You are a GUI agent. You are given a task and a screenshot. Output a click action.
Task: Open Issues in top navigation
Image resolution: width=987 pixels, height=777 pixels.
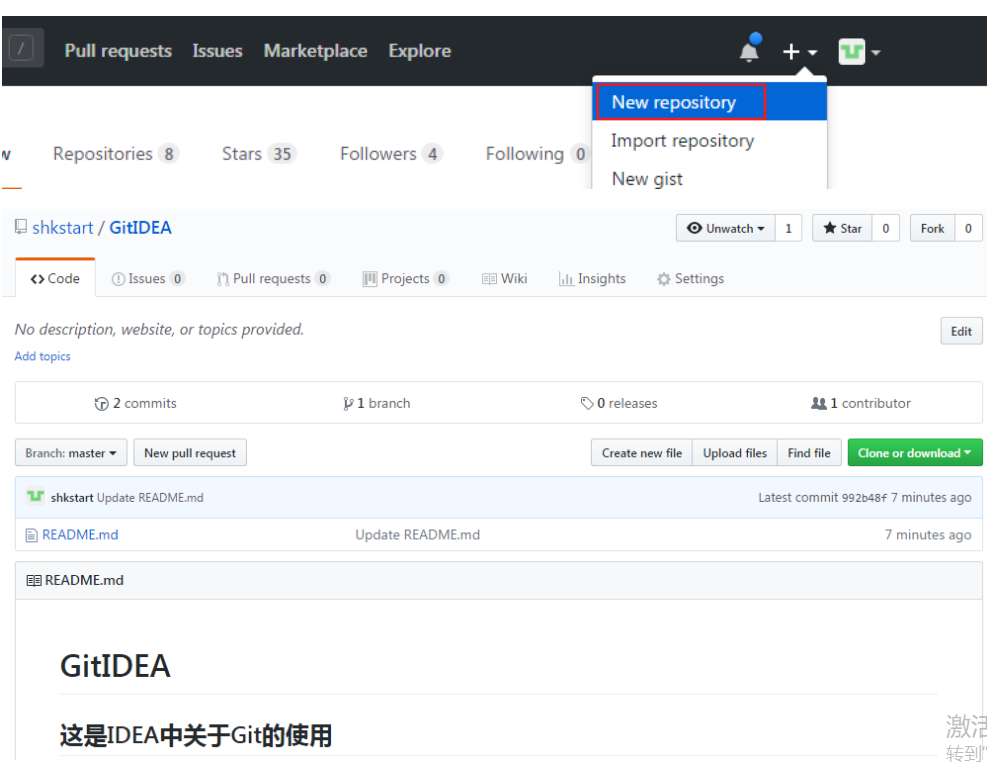pyautogui.click(x=217, y=50)
